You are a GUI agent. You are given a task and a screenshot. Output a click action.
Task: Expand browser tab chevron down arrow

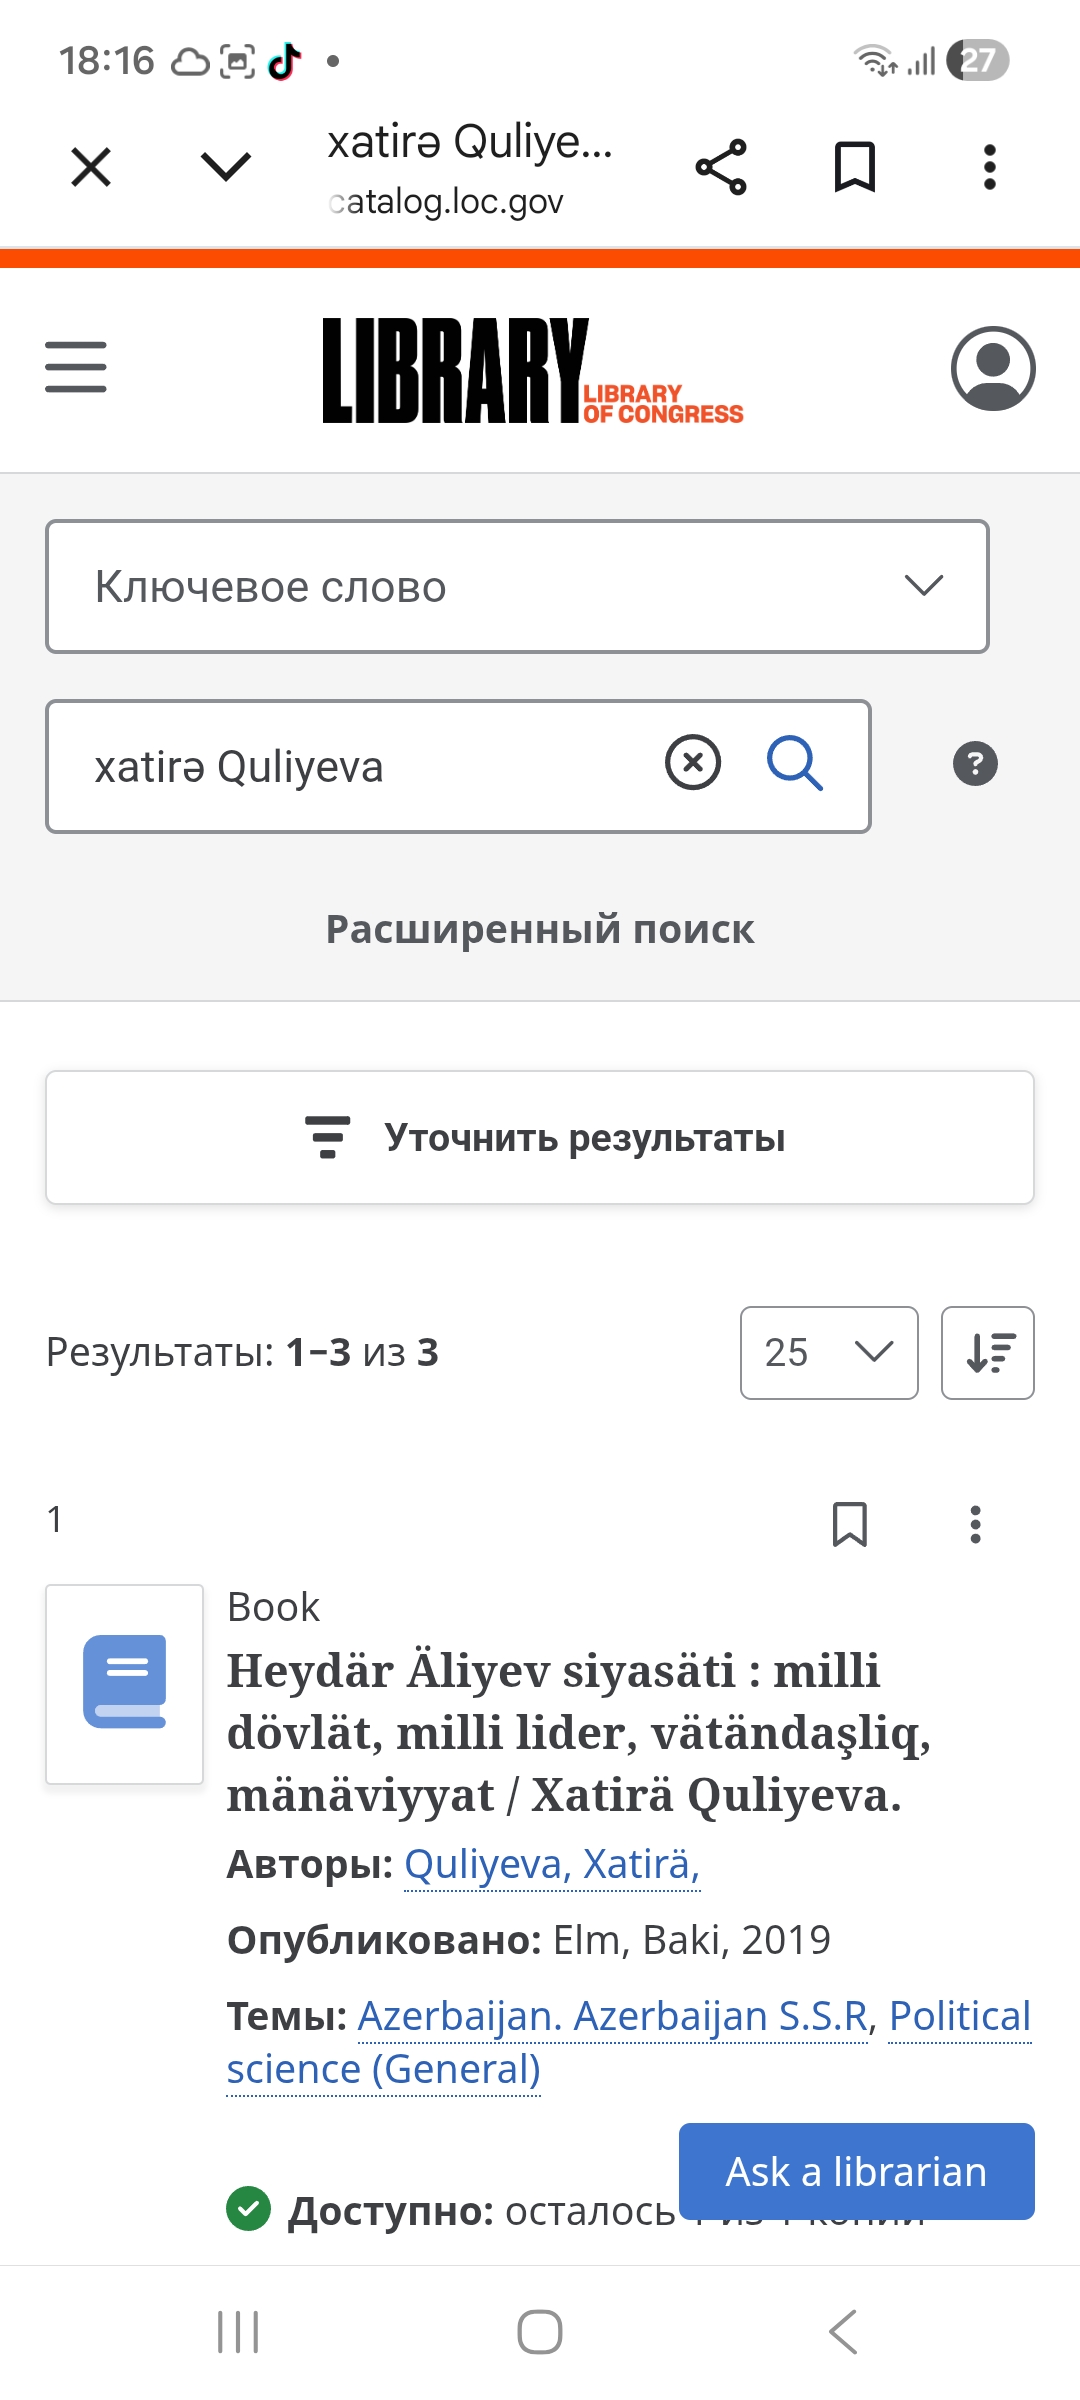(226, 167)
